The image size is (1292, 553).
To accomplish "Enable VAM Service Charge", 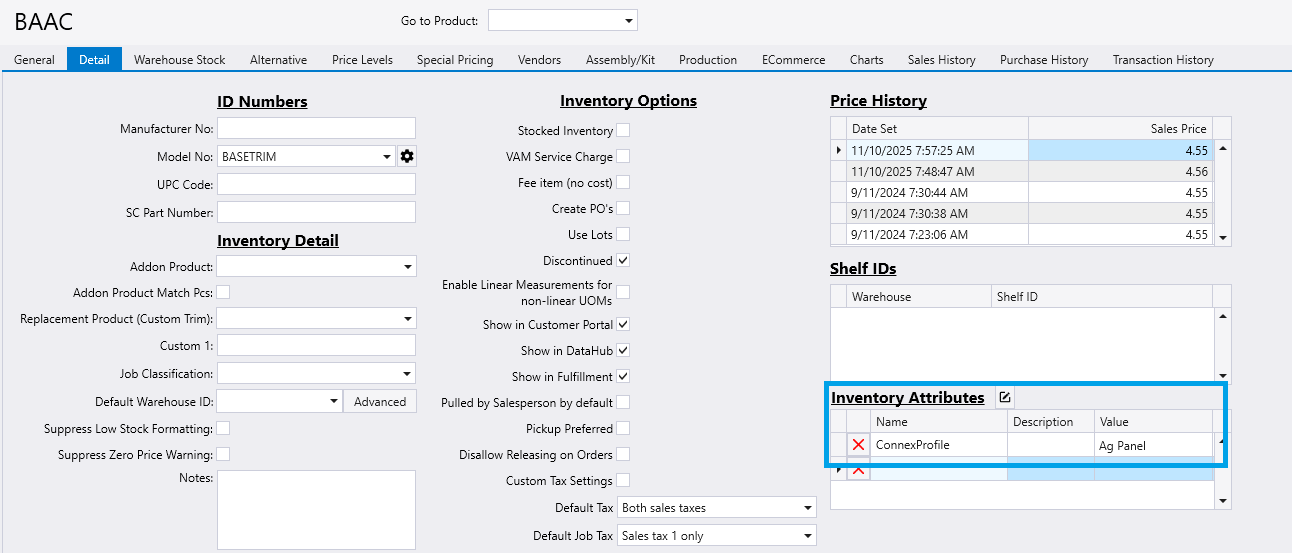I will tap(623, 156).
